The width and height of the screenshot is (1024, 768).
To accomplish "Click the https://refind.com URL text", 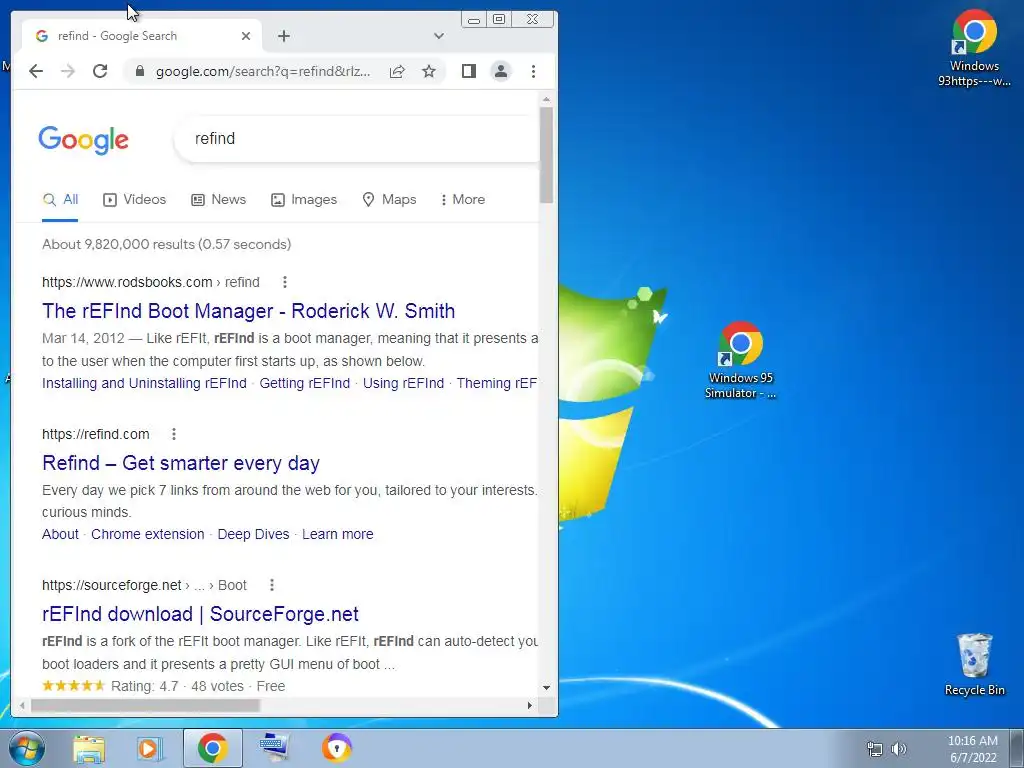I will (x=95, y=434).
